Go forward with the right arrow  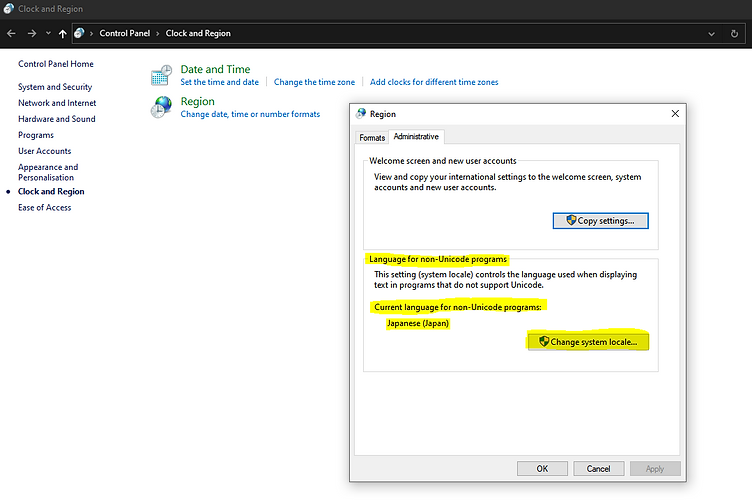coord(32,34)
